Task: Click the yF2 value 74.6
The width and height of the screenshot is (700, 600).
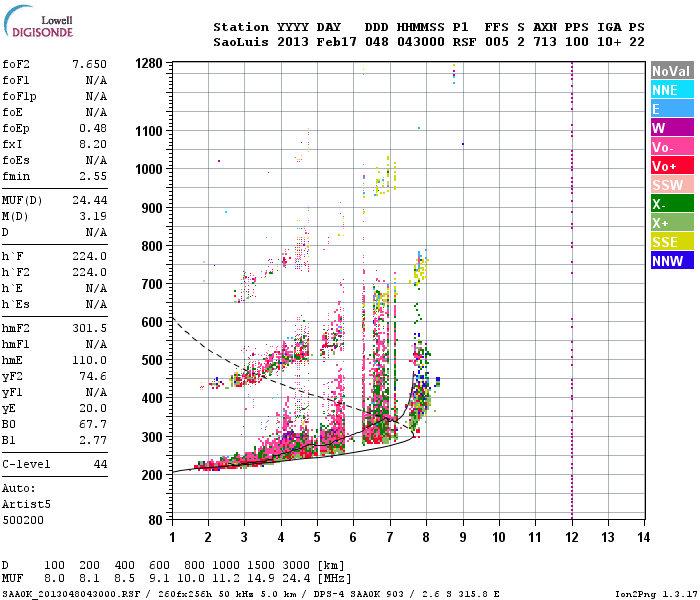Action: 93,376
